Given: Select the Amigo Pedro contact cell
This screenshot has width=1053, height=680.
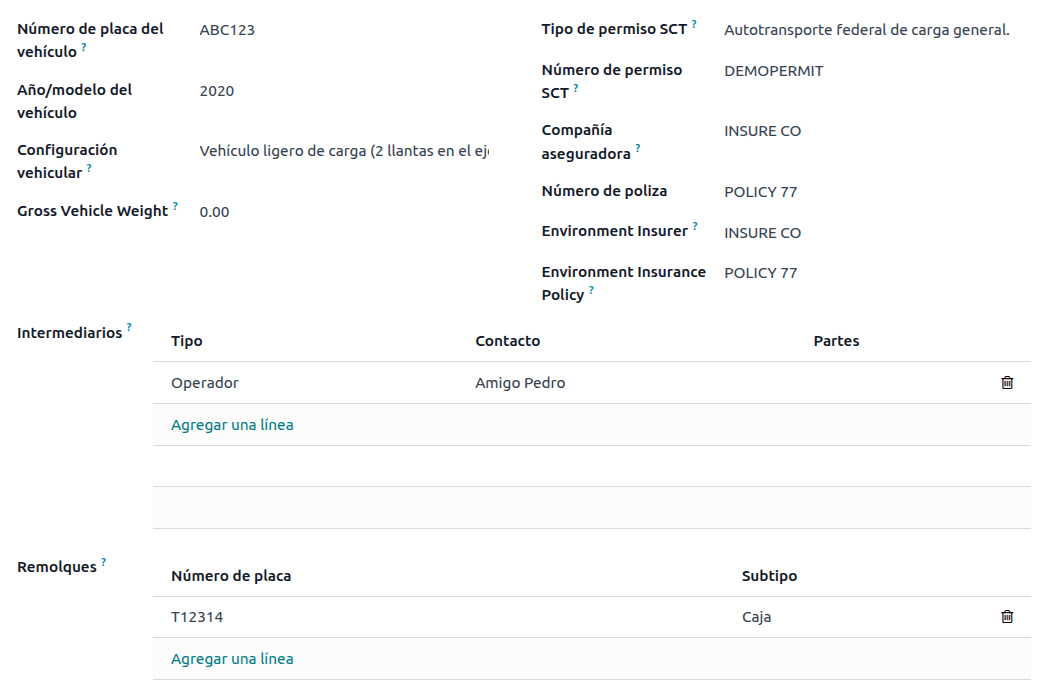Looking at the screenshot, I should pos(519,383).
